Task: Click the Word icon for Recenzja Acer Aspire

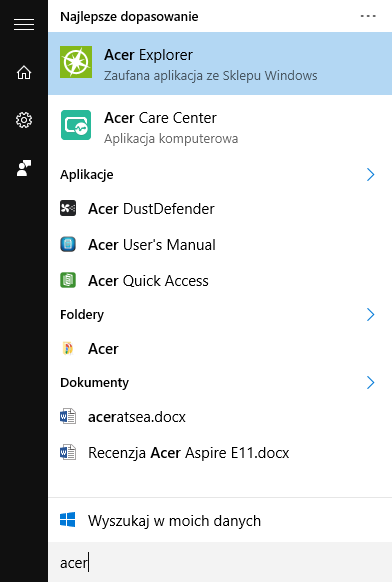Action: (x=68, y=452)
